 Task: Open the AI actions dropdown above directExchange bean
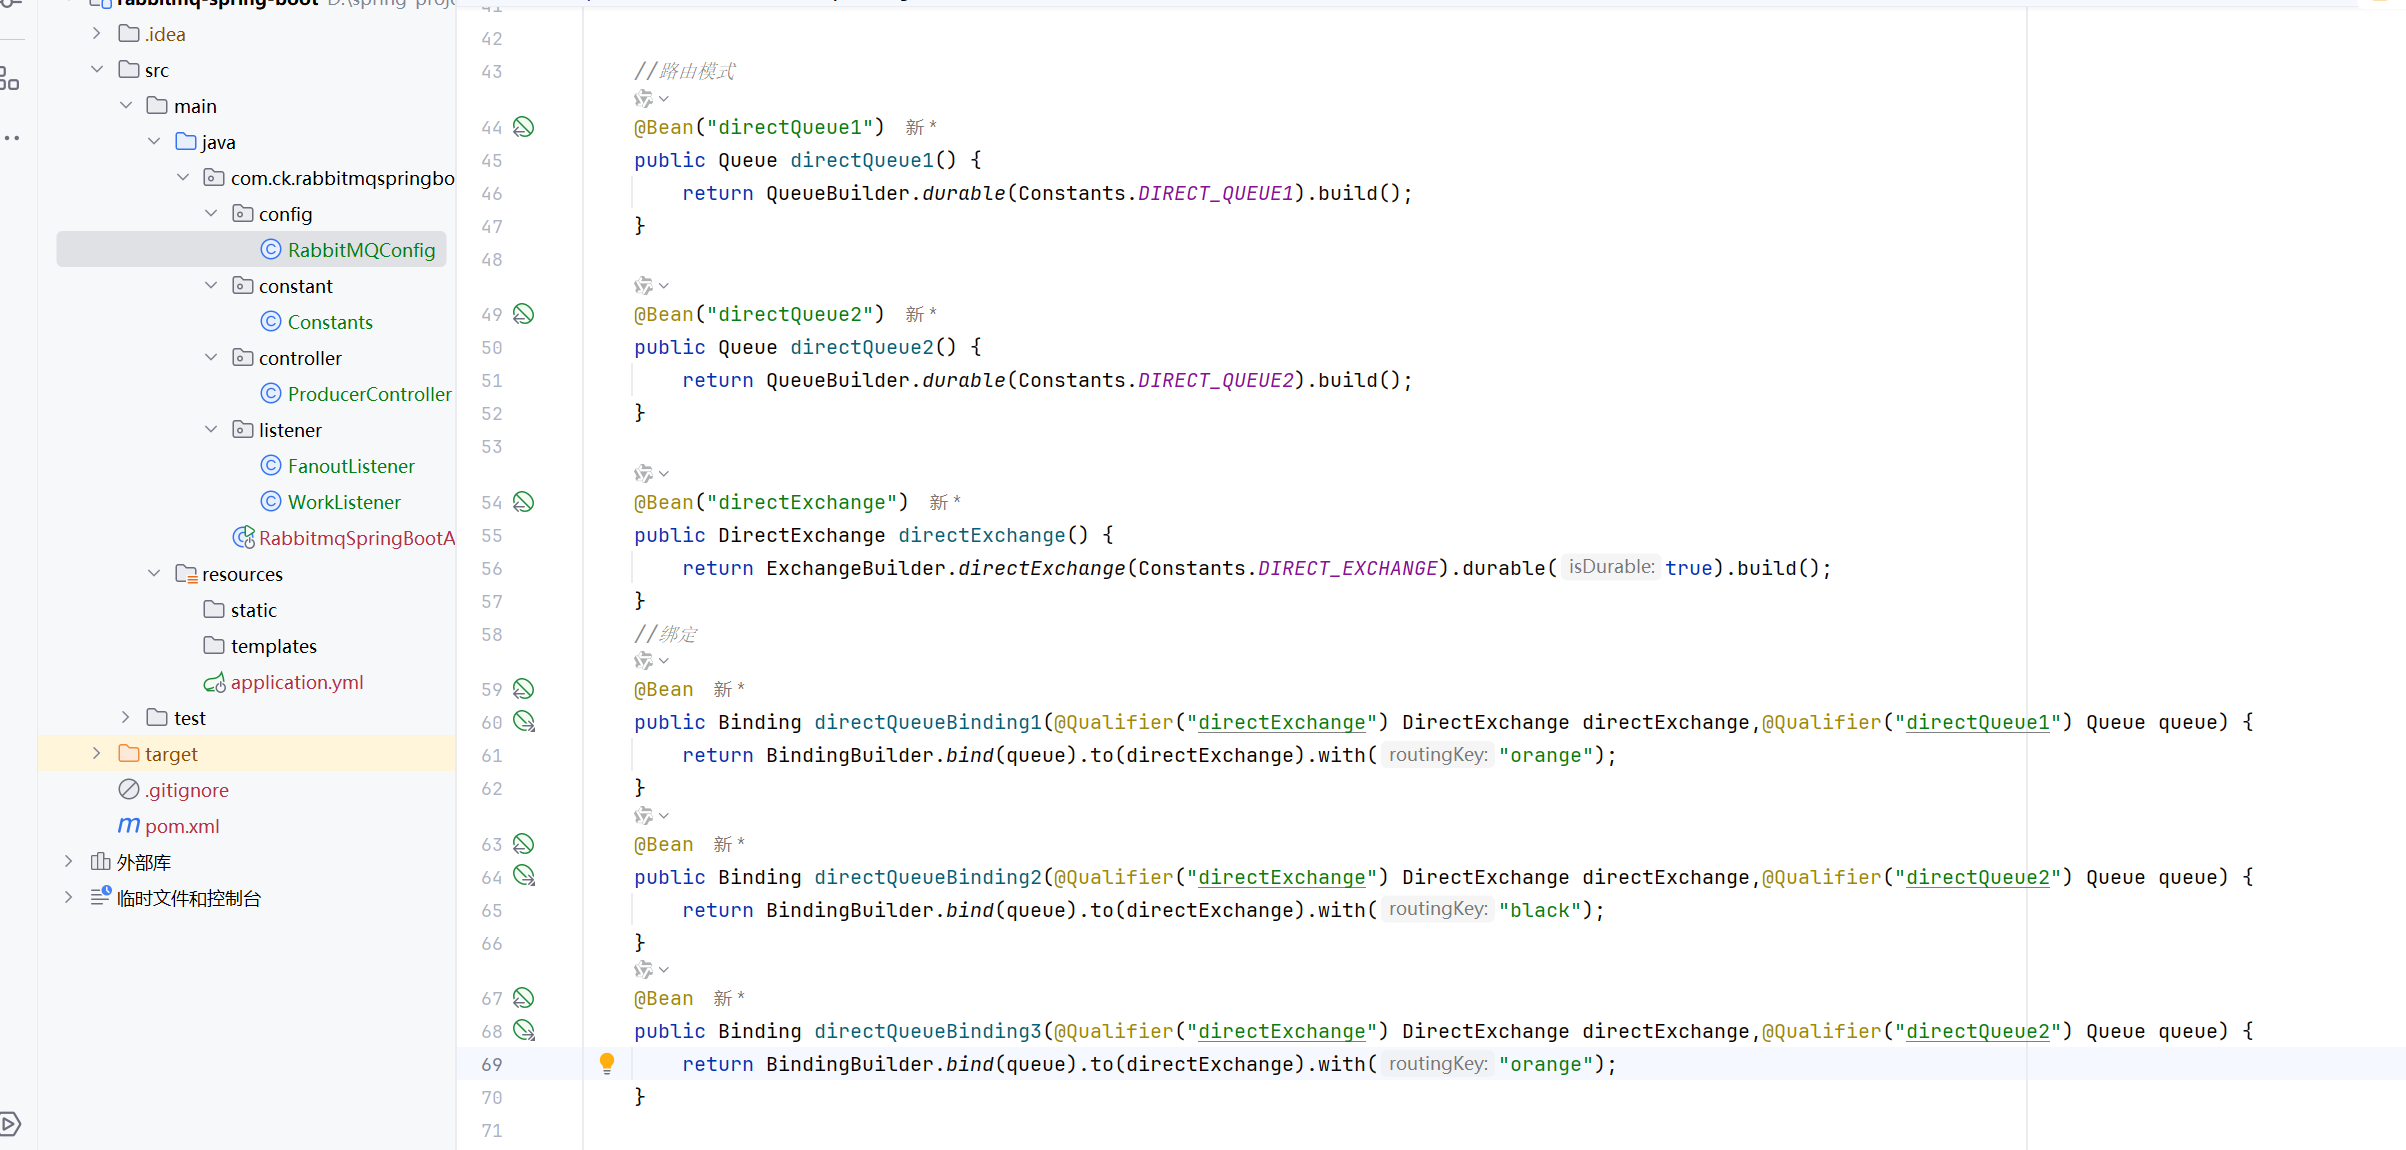pyautogui.click(x=663, y=473)
